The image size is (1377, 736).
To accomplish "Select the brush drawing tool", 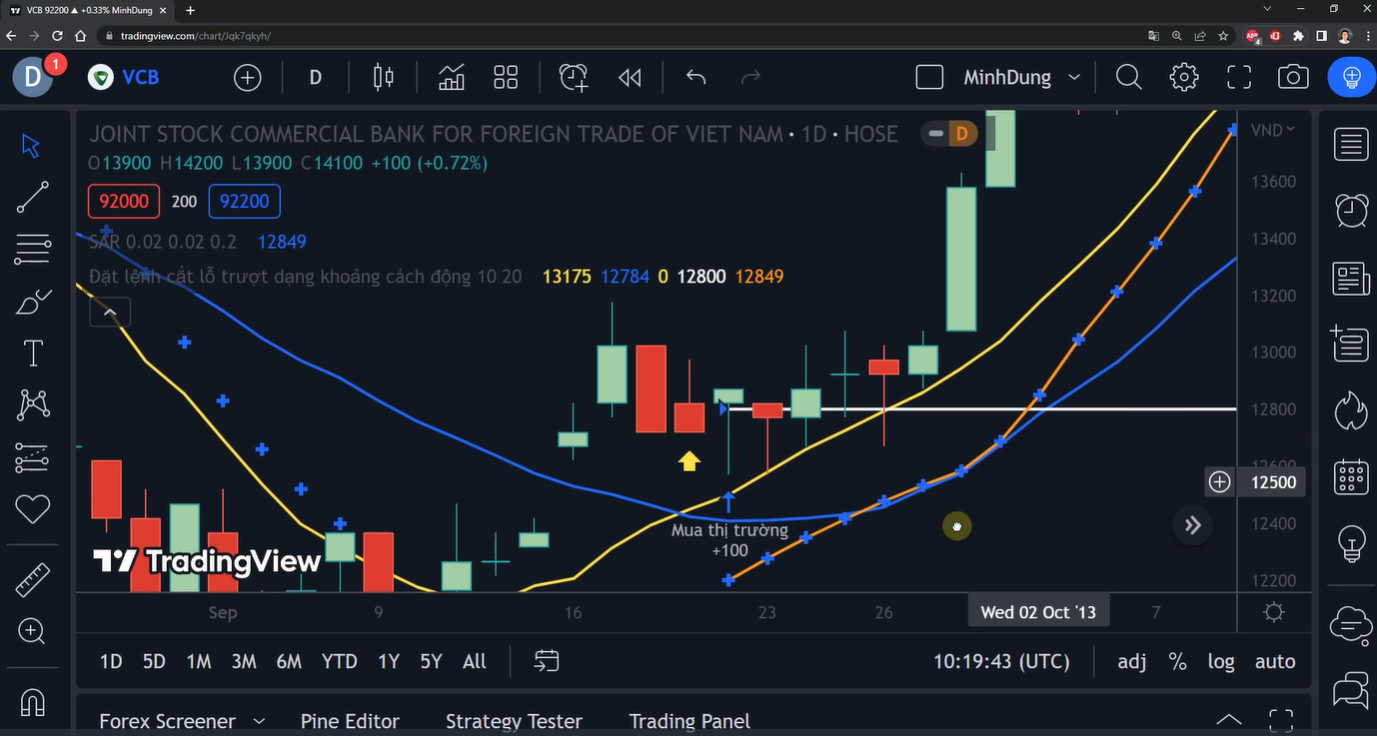I will (32, 301).
